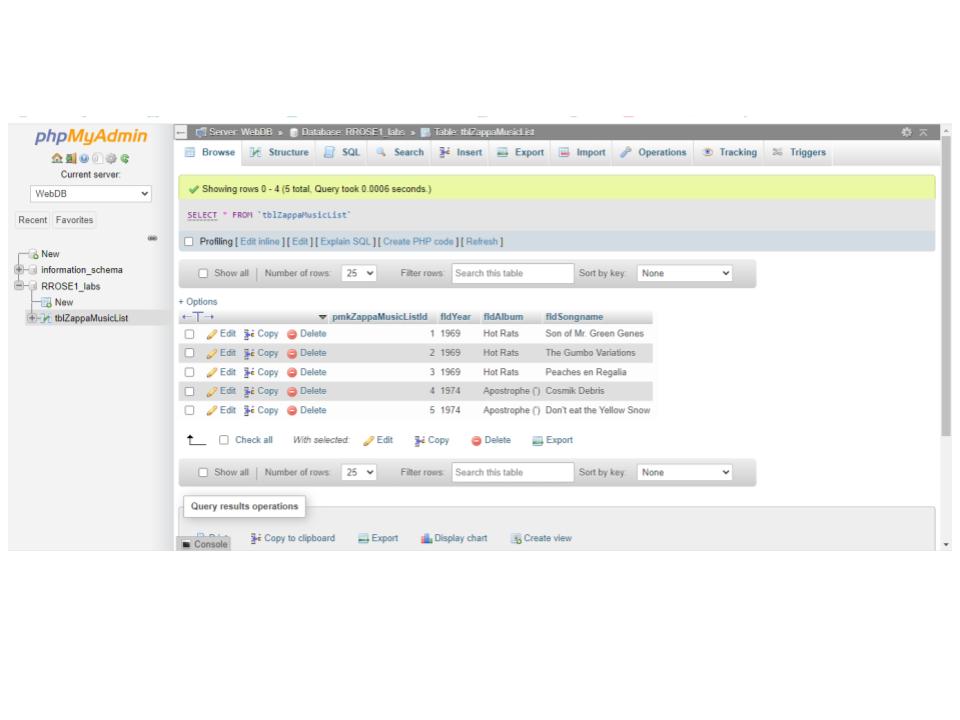Screen dimensions: 960x720
Task: Click the red Delete icon for Cosmik Debris row
Action: [293, 390]
